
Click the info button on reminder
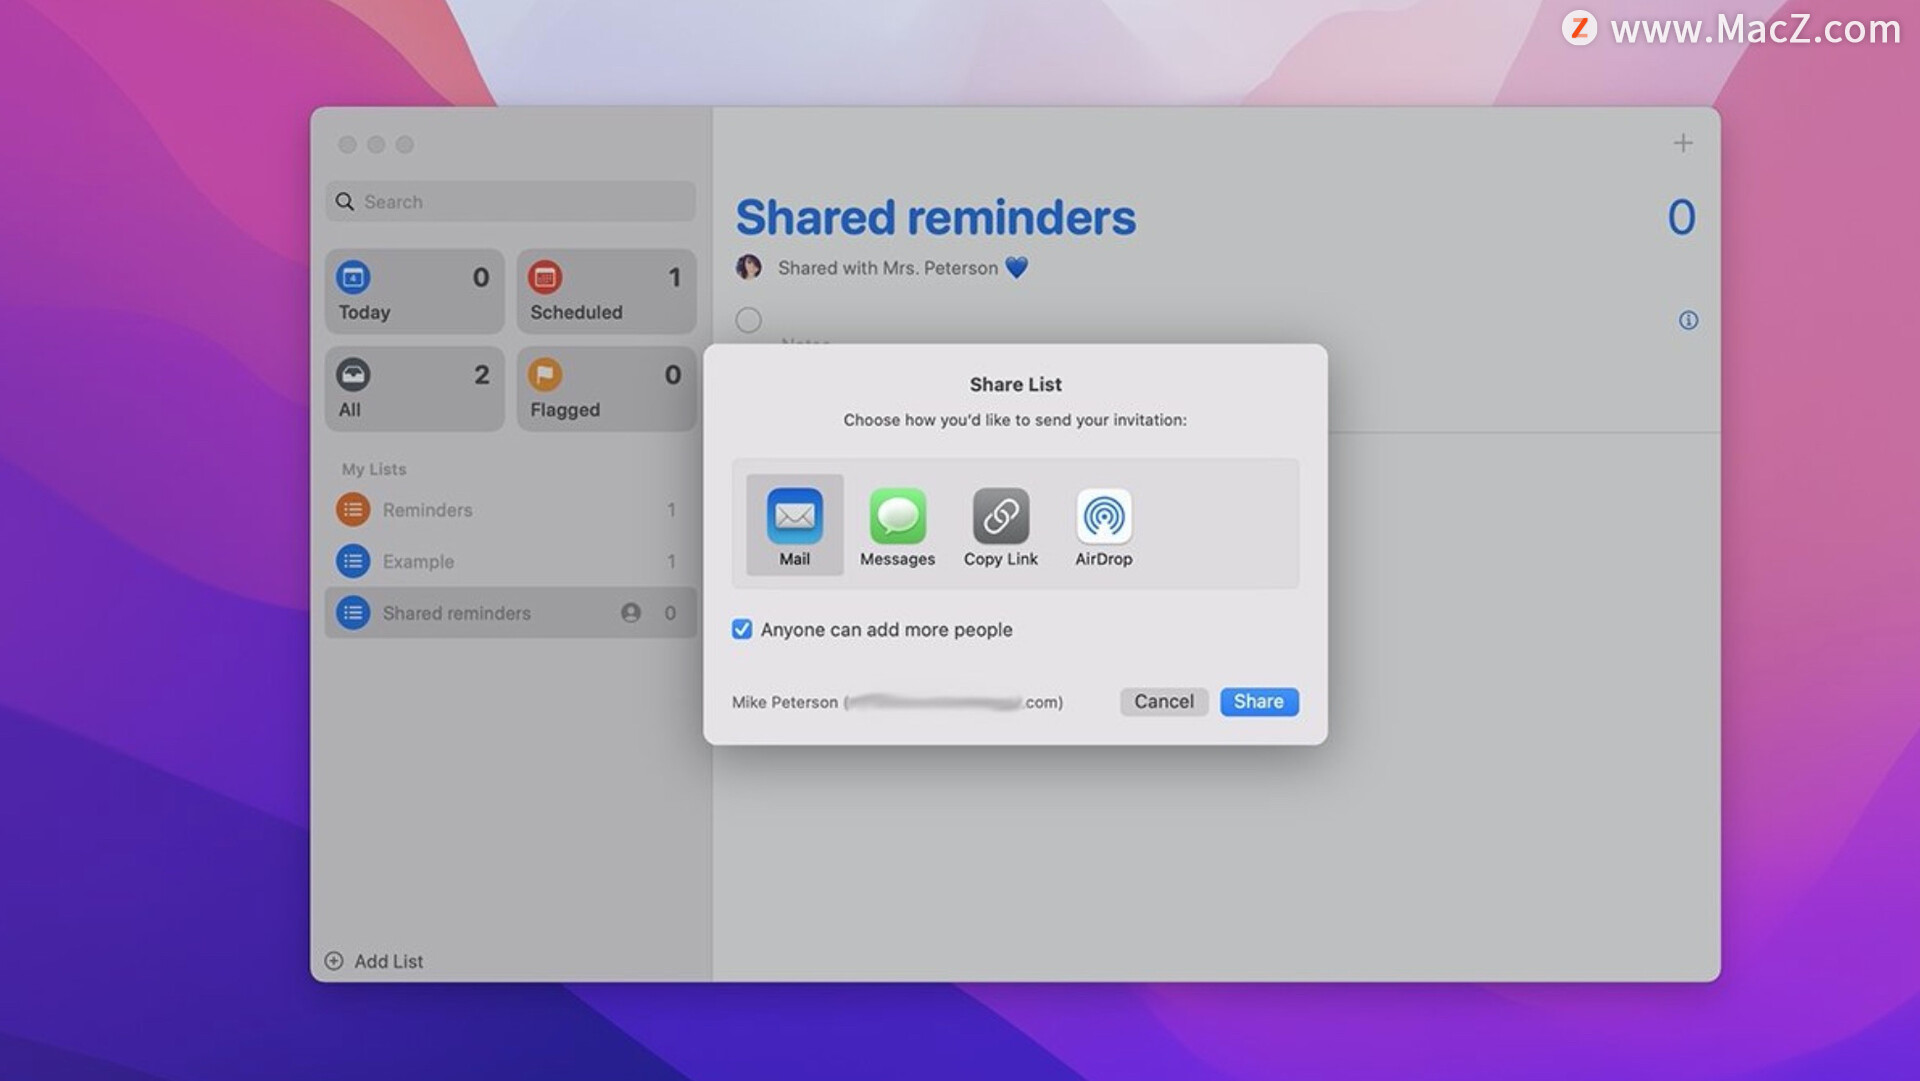pos(1689,319)
